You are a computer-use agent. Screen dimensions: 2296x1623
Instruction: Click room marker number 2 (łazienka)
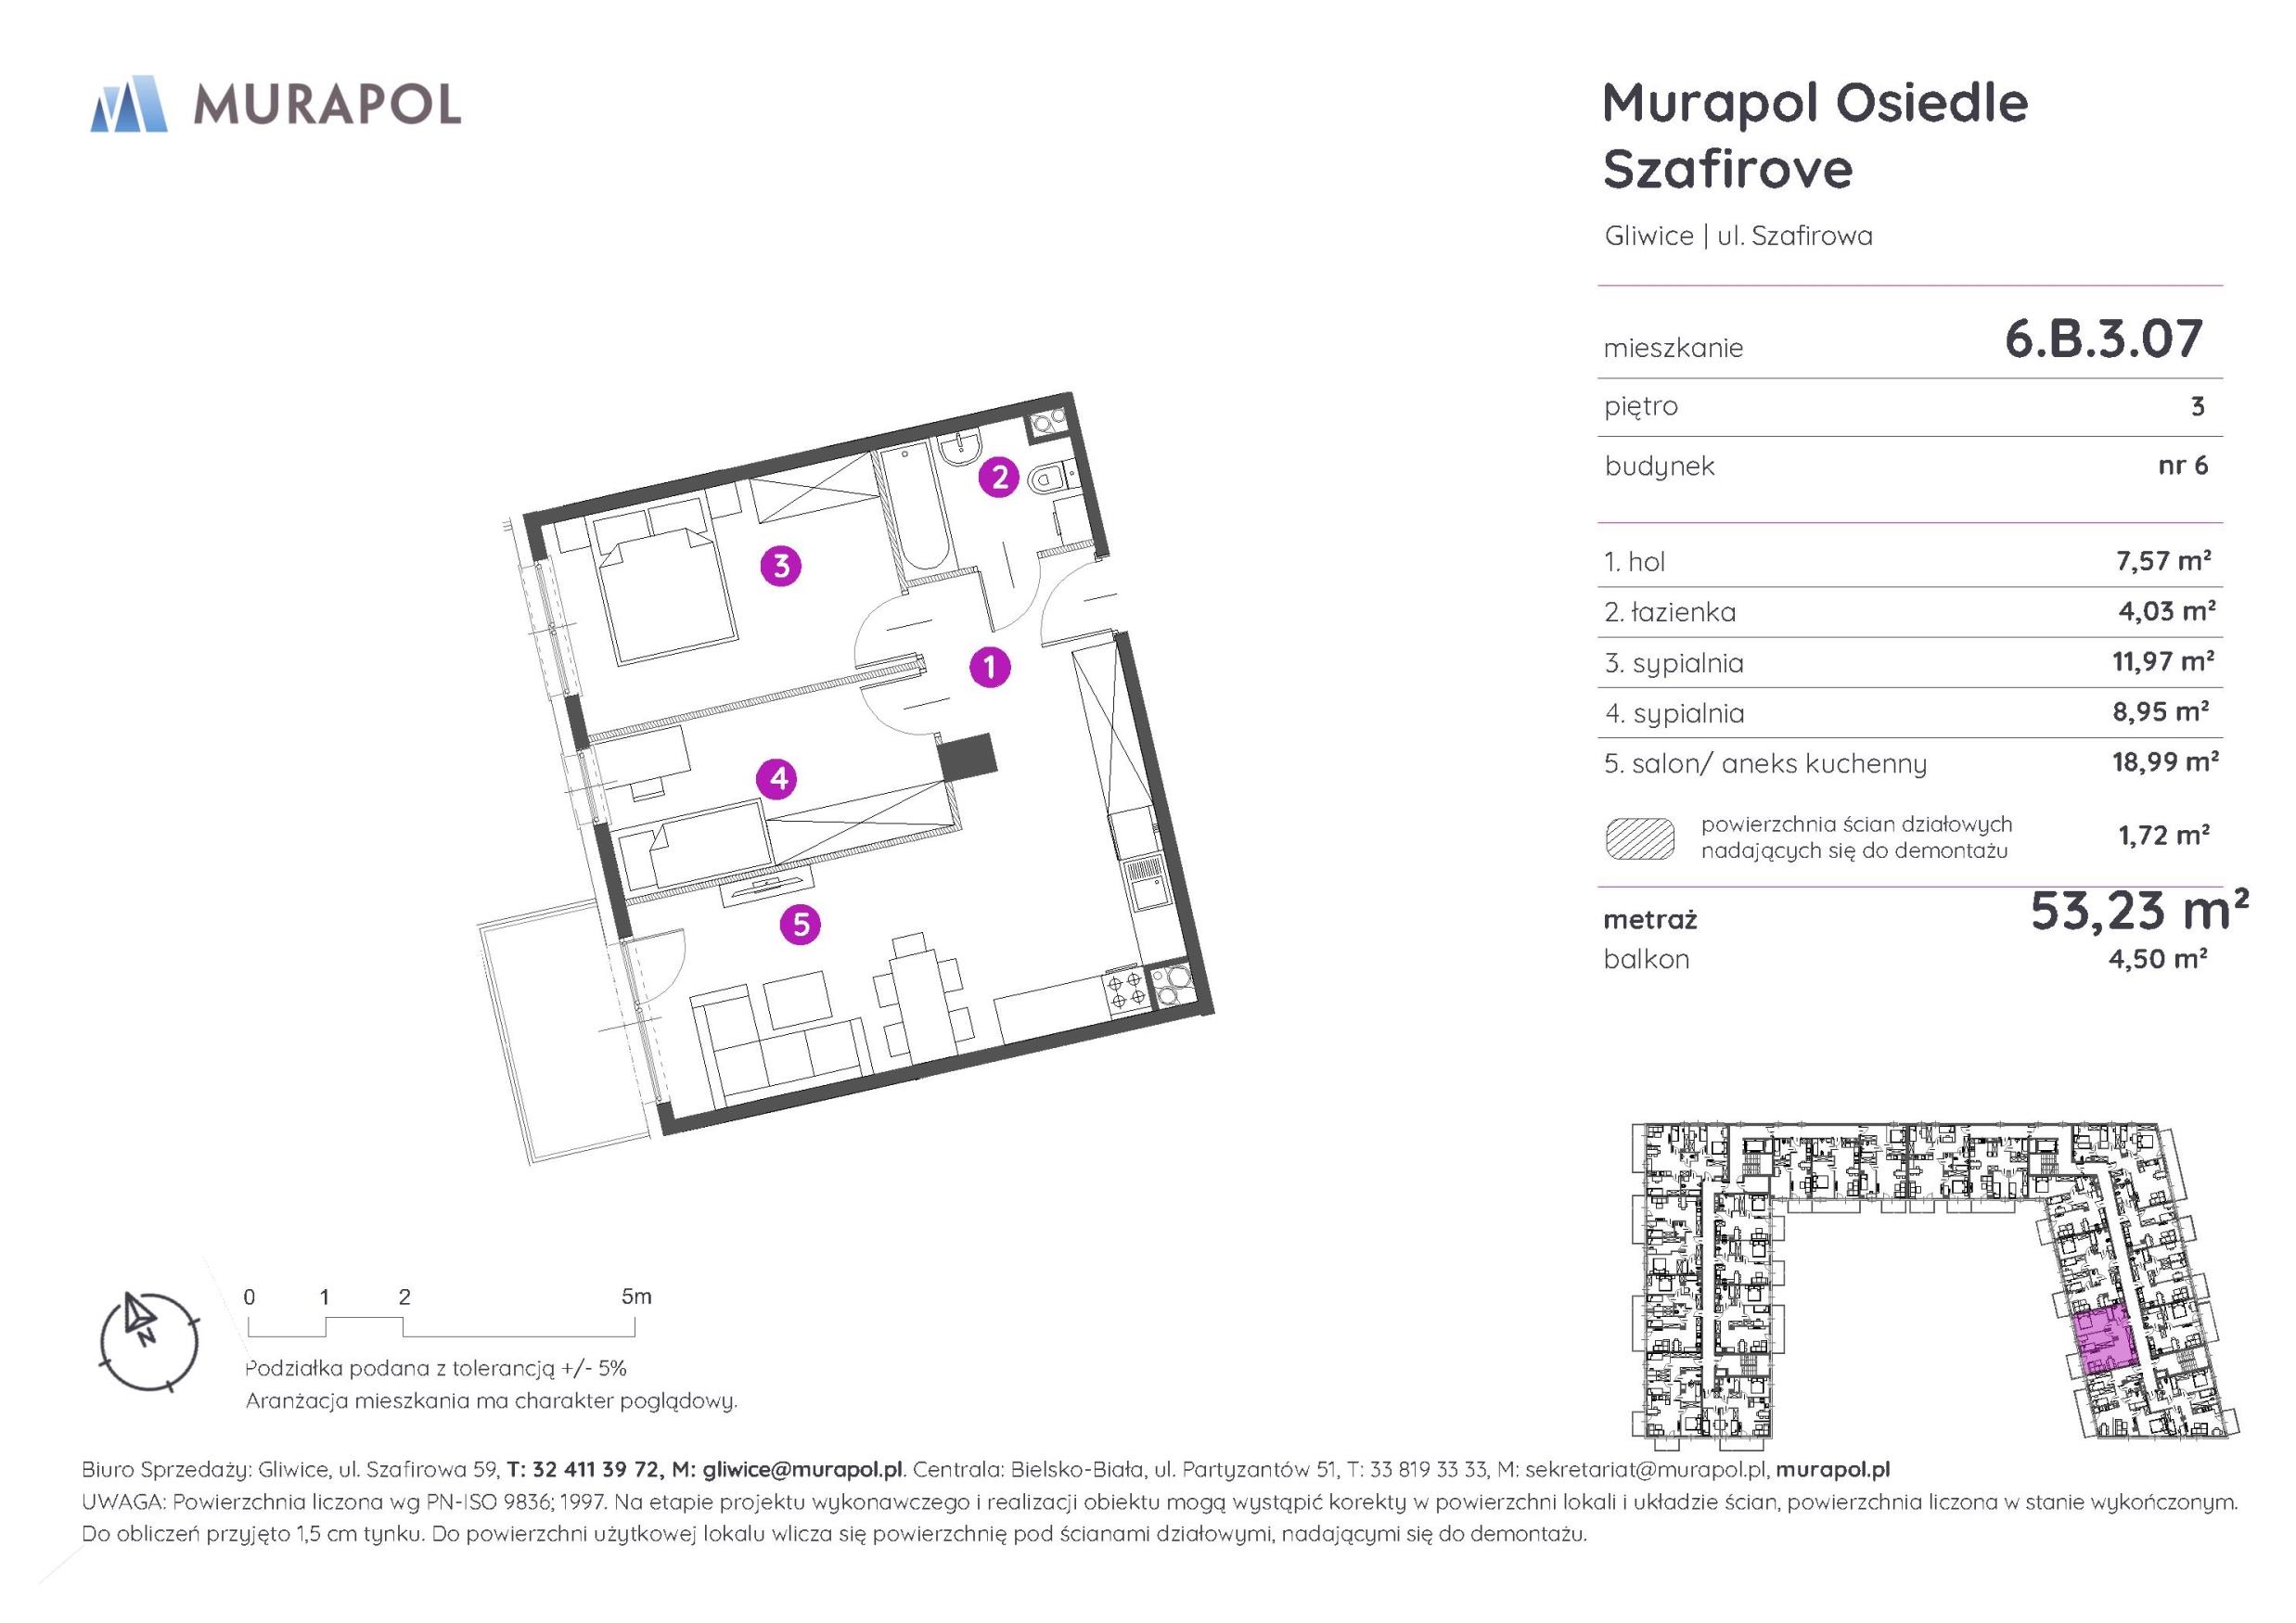(999, 477)
